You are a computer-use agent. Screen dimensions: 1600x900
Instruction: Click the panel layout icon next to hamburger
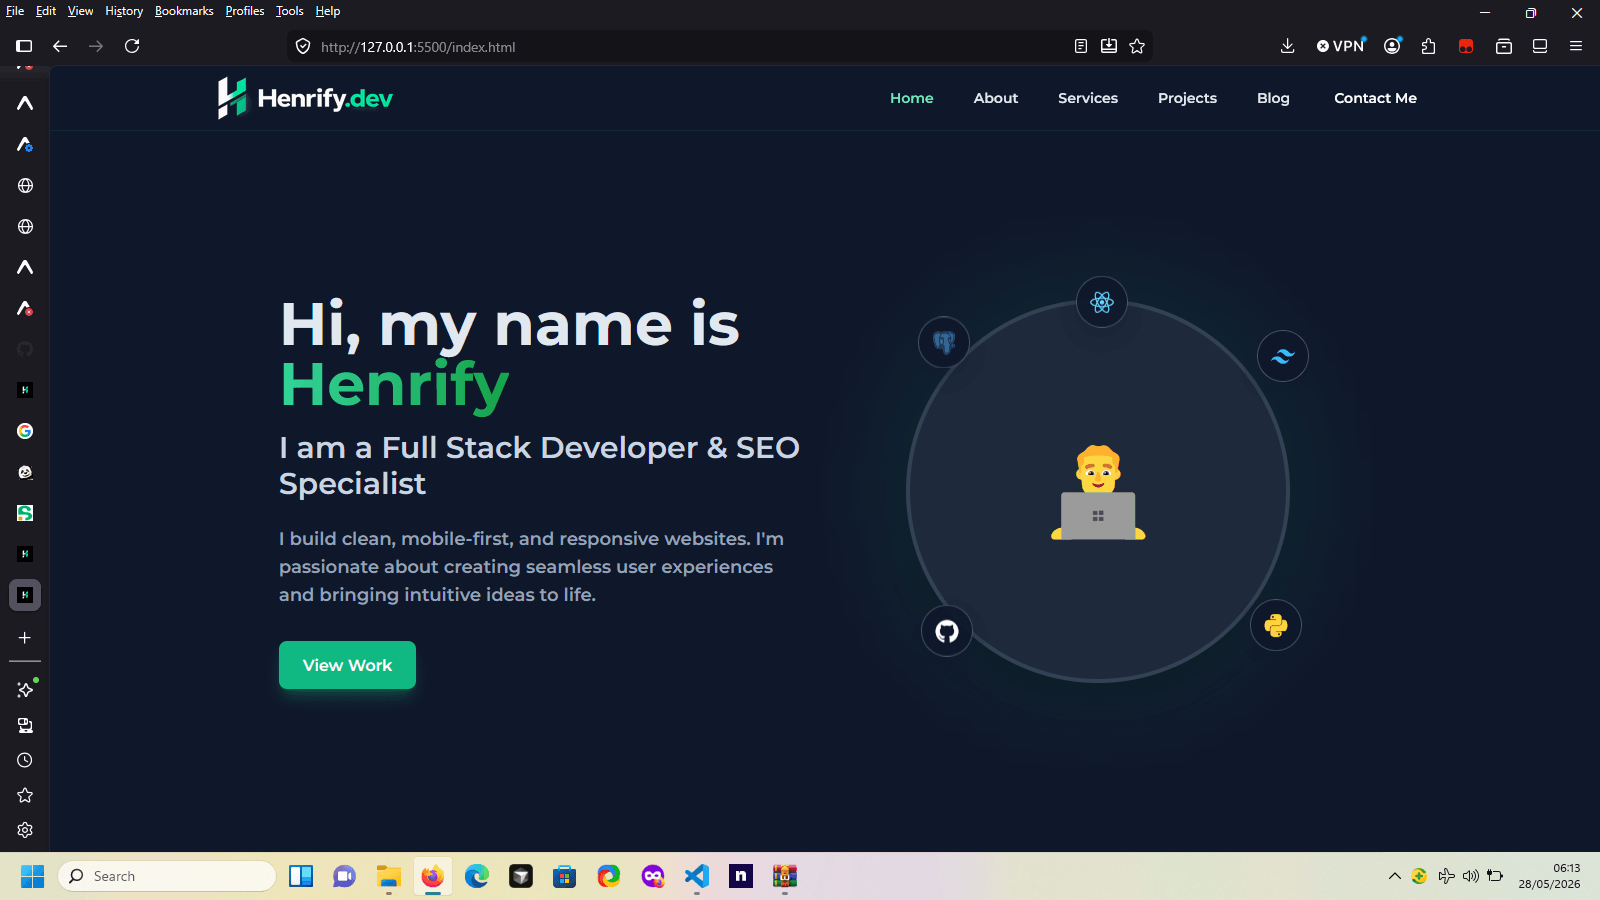(1540, 46)
